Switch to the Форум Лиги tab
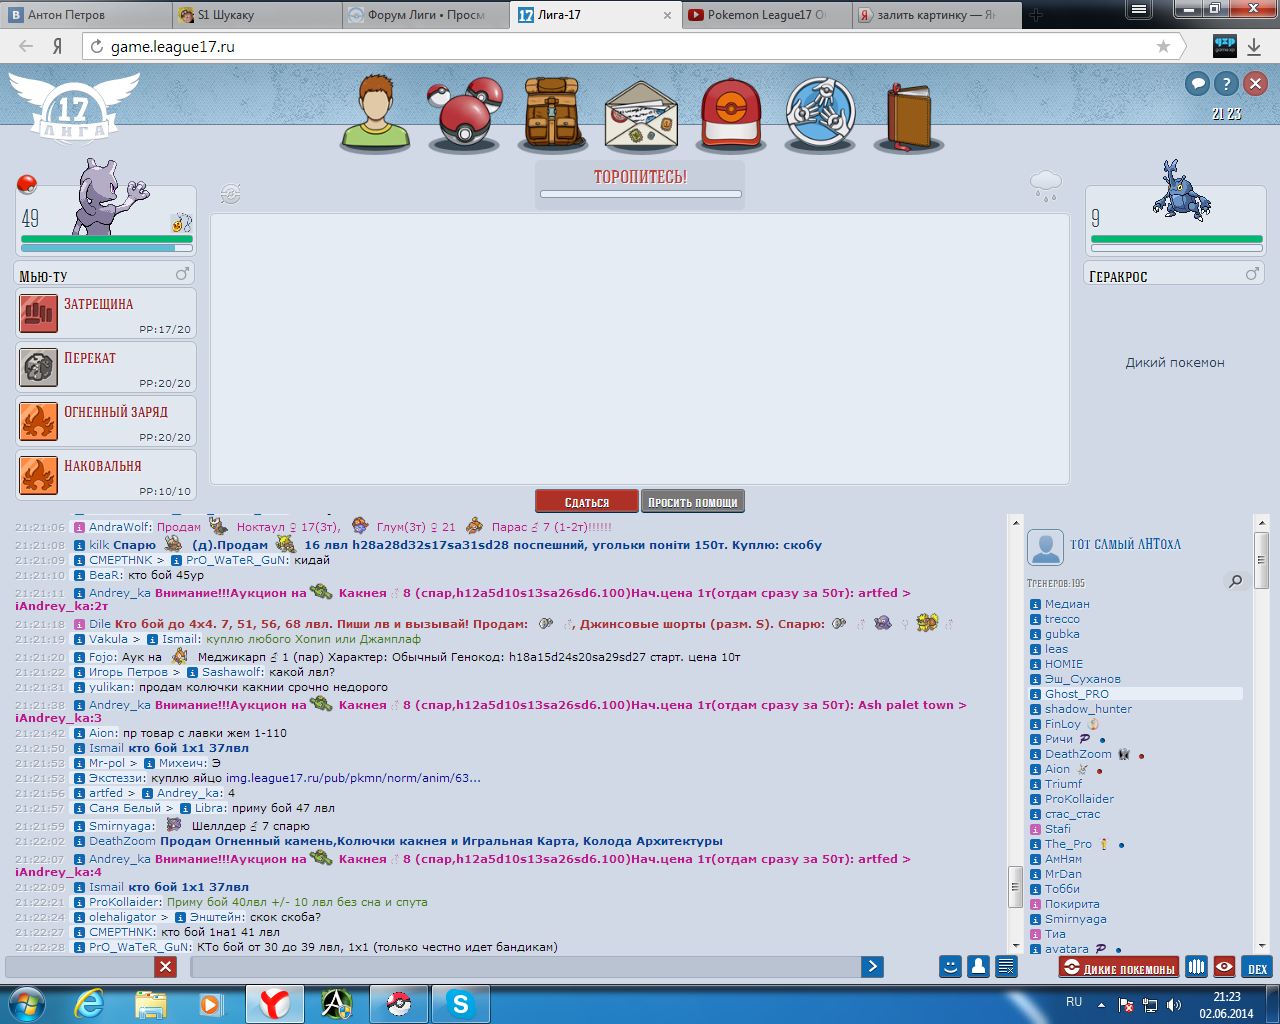The width and height of the screenshot is (1280, 1024). (x=426, y=15)
